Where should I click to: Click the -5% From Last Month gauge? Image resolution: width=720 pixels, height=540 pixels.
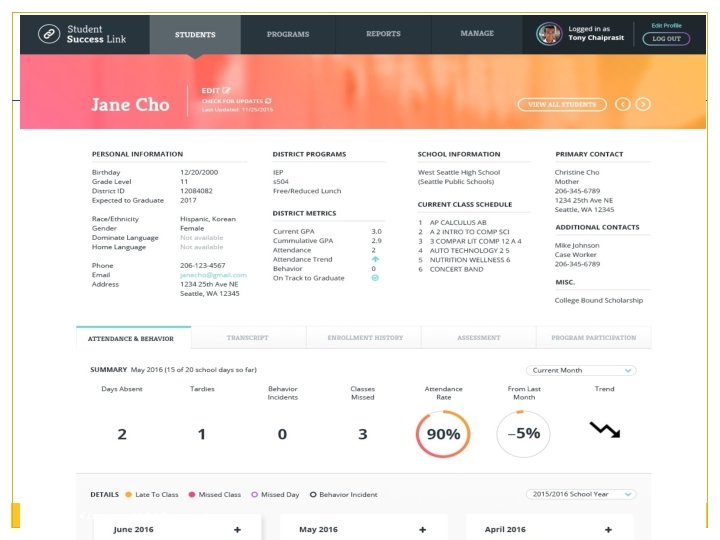point(523,434)
